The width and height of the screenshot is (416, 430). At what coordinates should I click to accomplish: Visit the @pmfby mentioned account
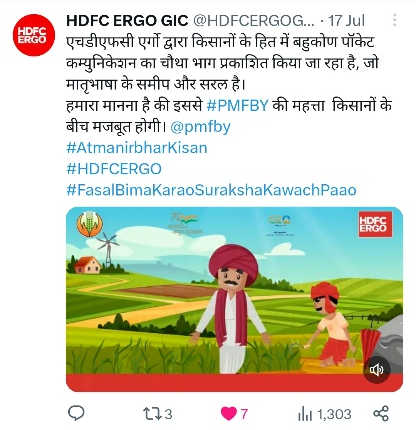click(200, 127)
